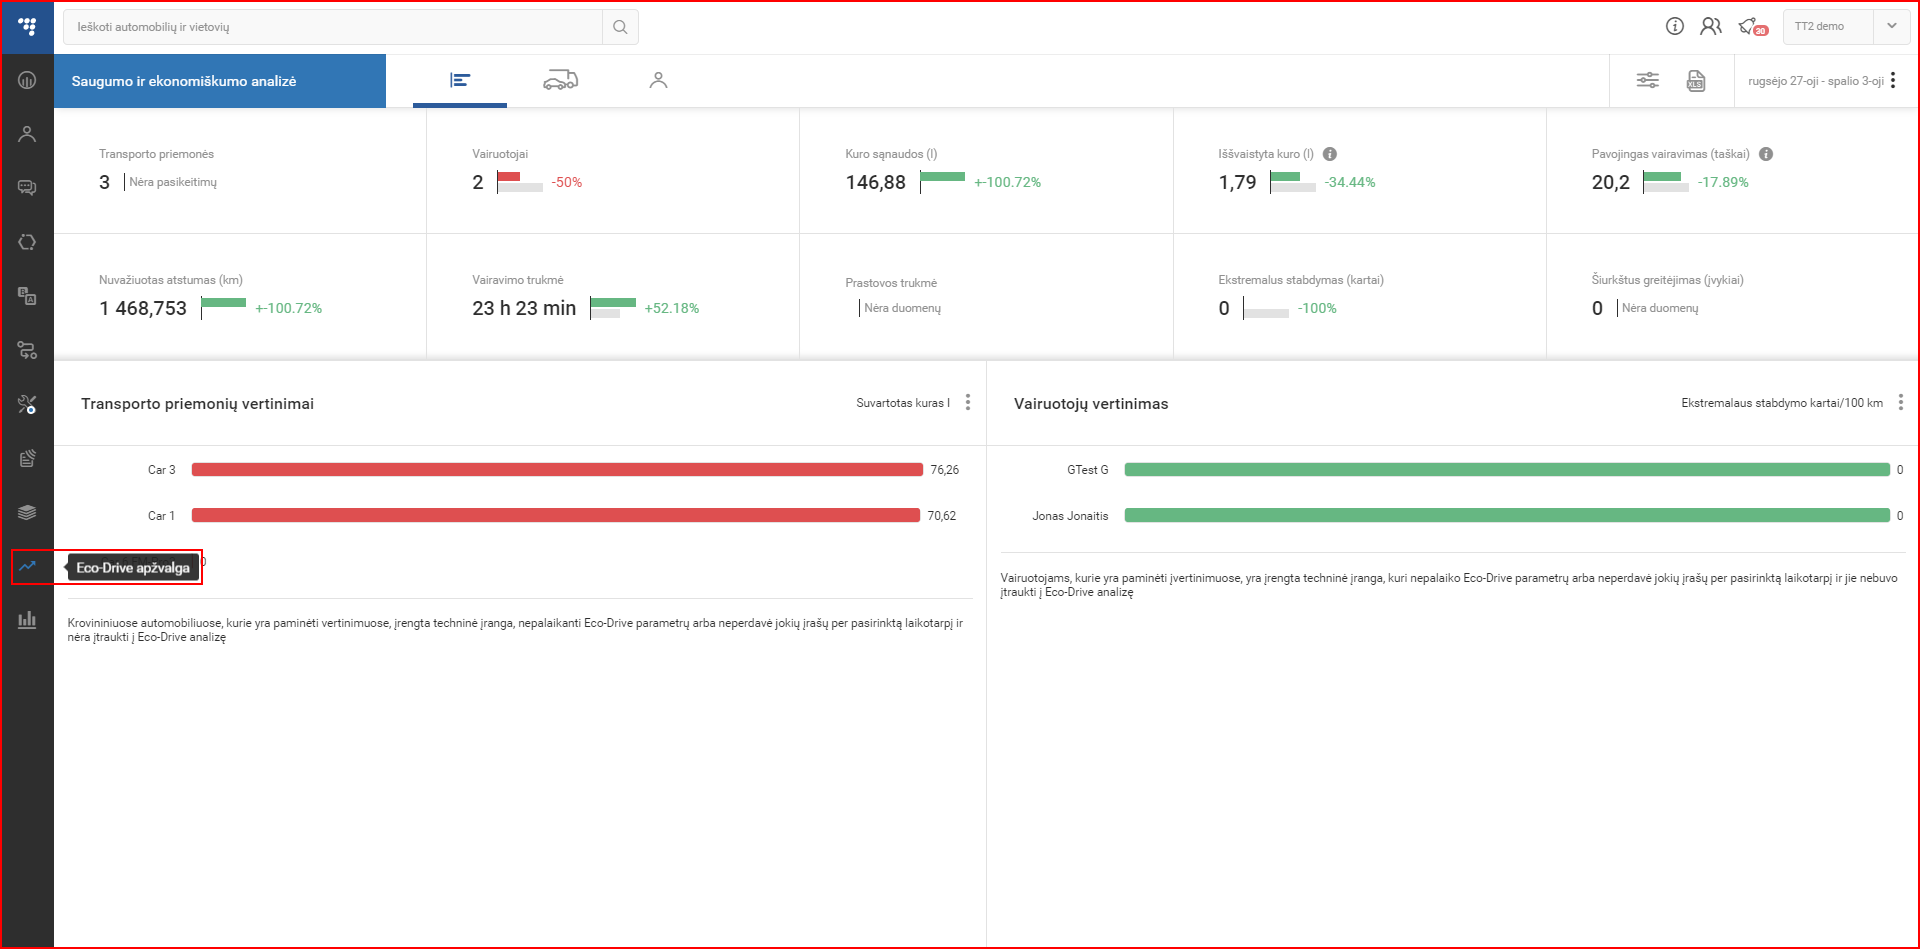Click the 70,62 value beside Car 1
Image resolution: width=1920 pixels, height=949 pixels.
[x=941, y=516]
